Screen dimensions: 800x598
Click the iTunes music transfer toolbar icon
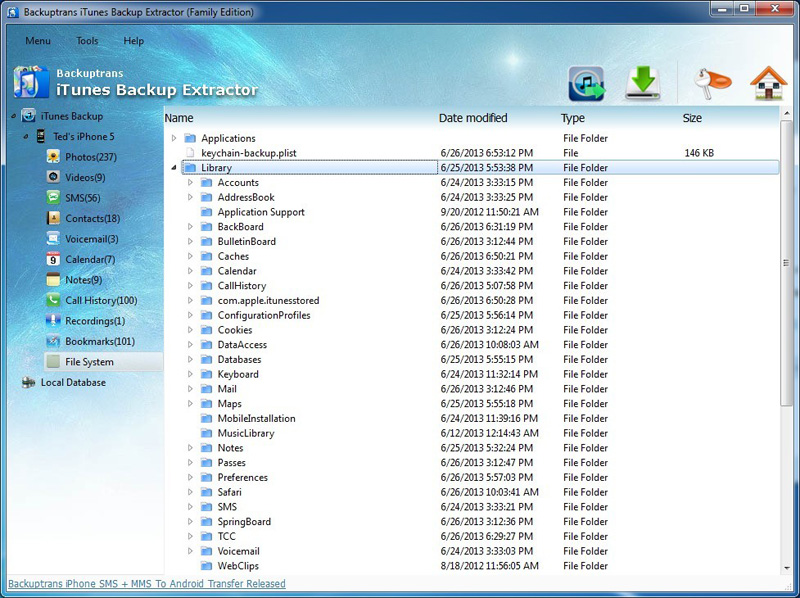coord(587,84)
